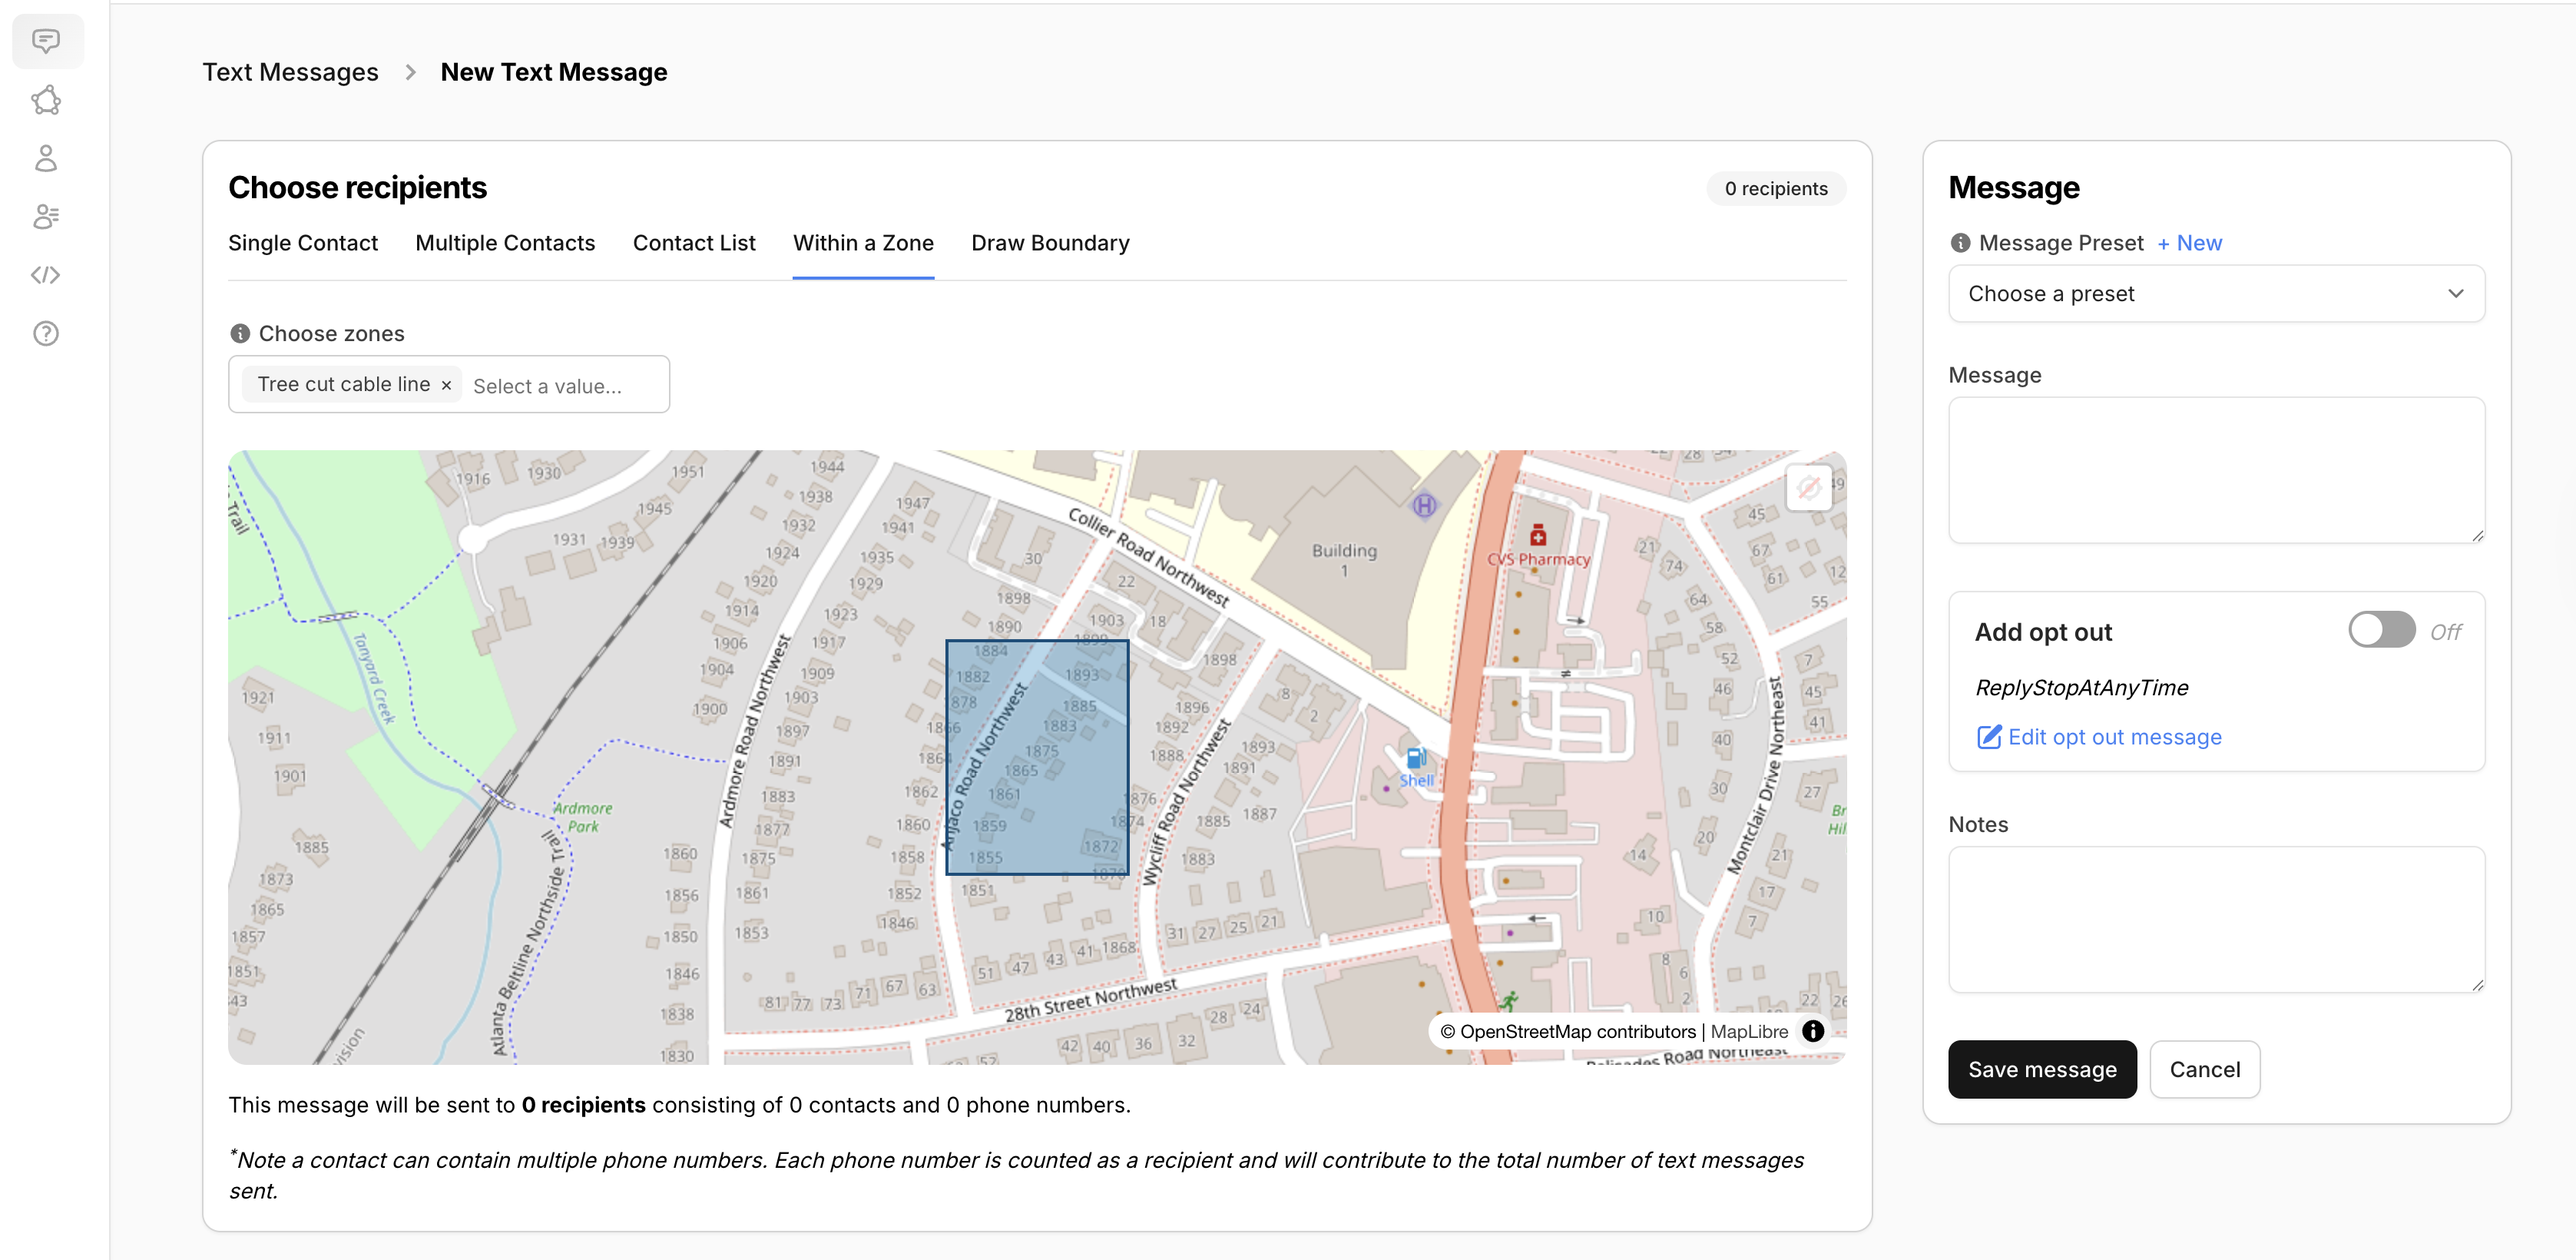Click the Message Preset info icon
Image resolution: width=2576 pixels, height=1260 pixels.
pos(1960,243)
